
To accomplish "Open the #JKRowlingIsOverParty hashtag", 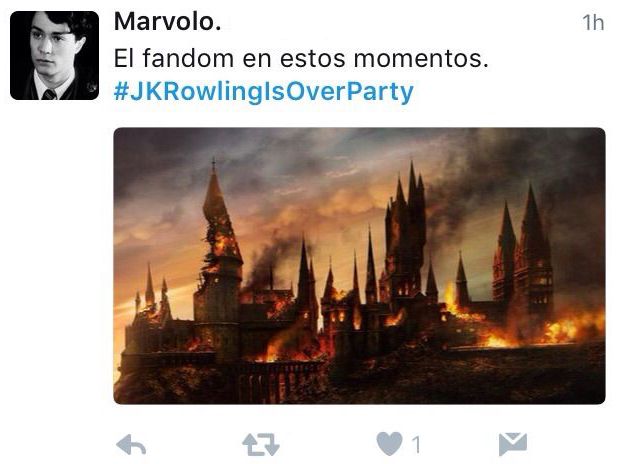I will coord(264,92).
